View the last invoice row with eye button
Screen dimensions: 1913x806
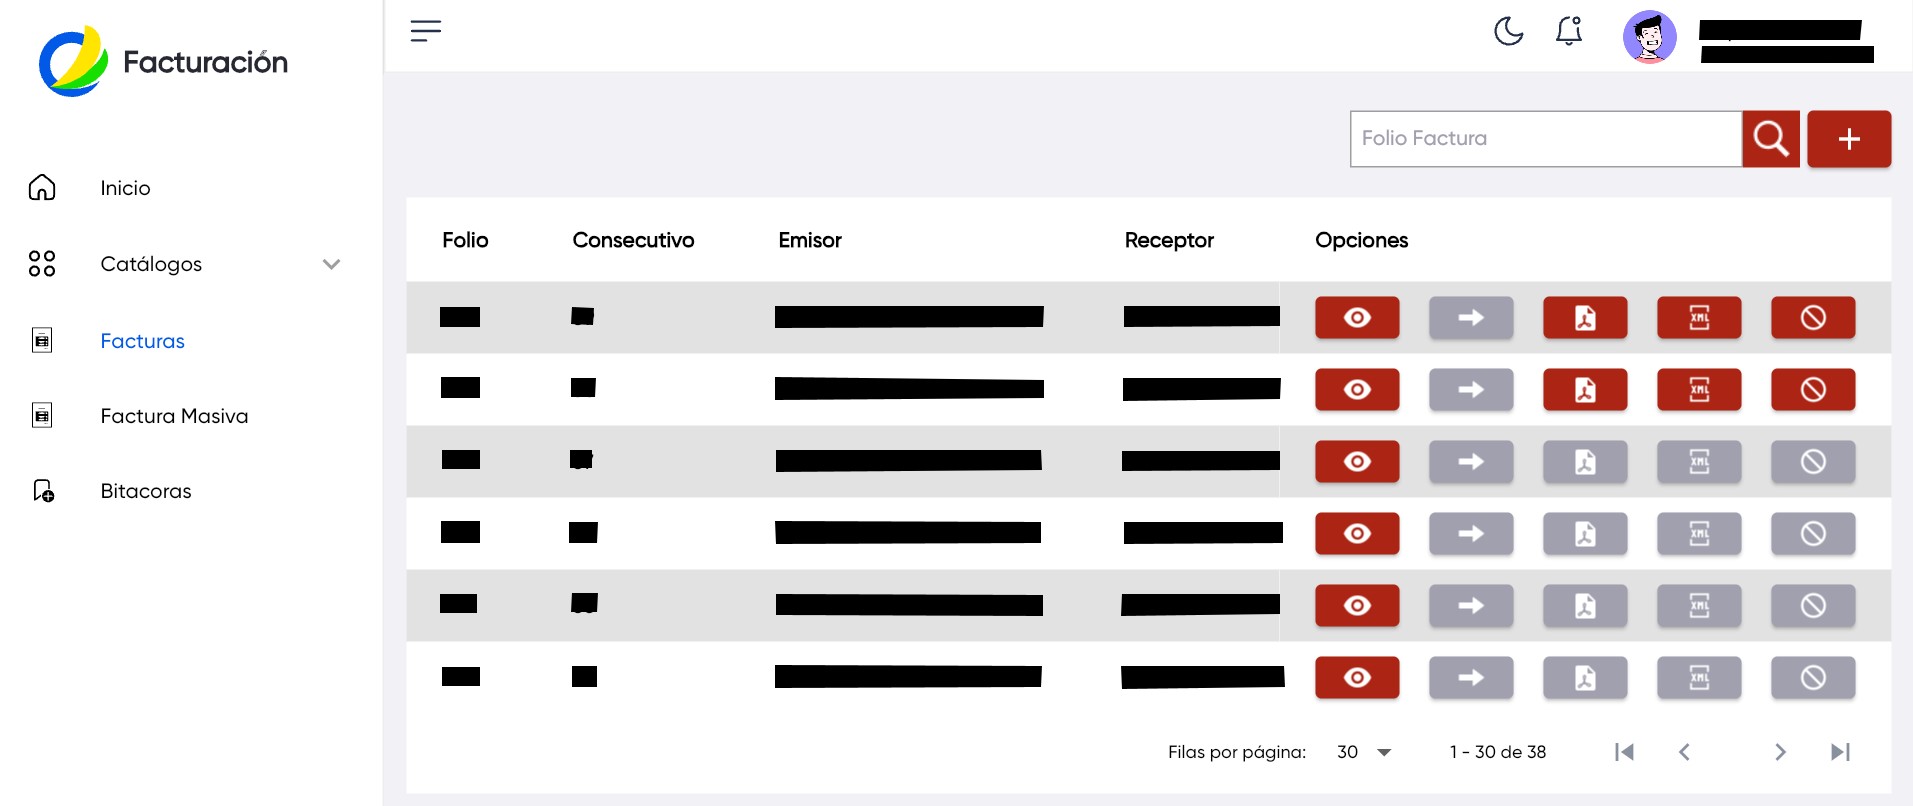[1356, 678]
